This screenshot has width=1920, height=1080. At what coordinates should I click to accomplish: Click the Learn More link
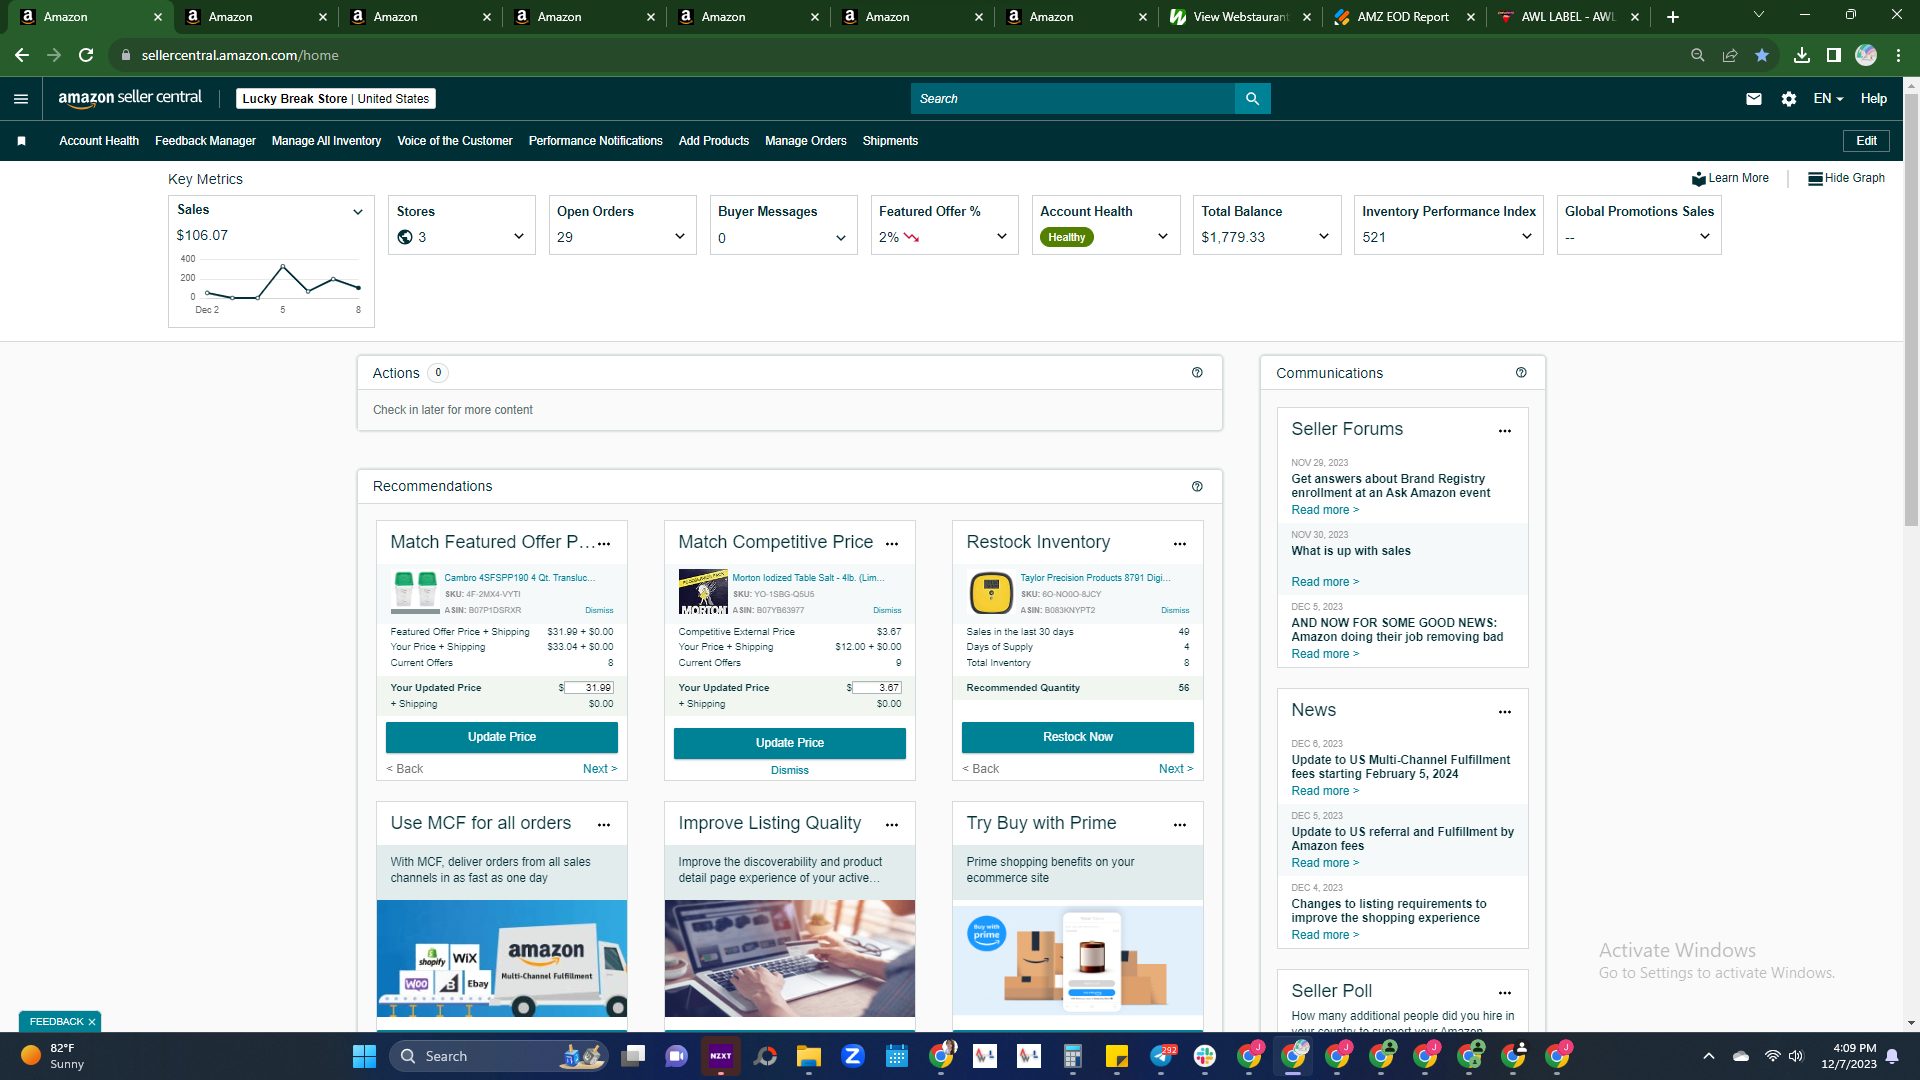(x=1730, y=179)
